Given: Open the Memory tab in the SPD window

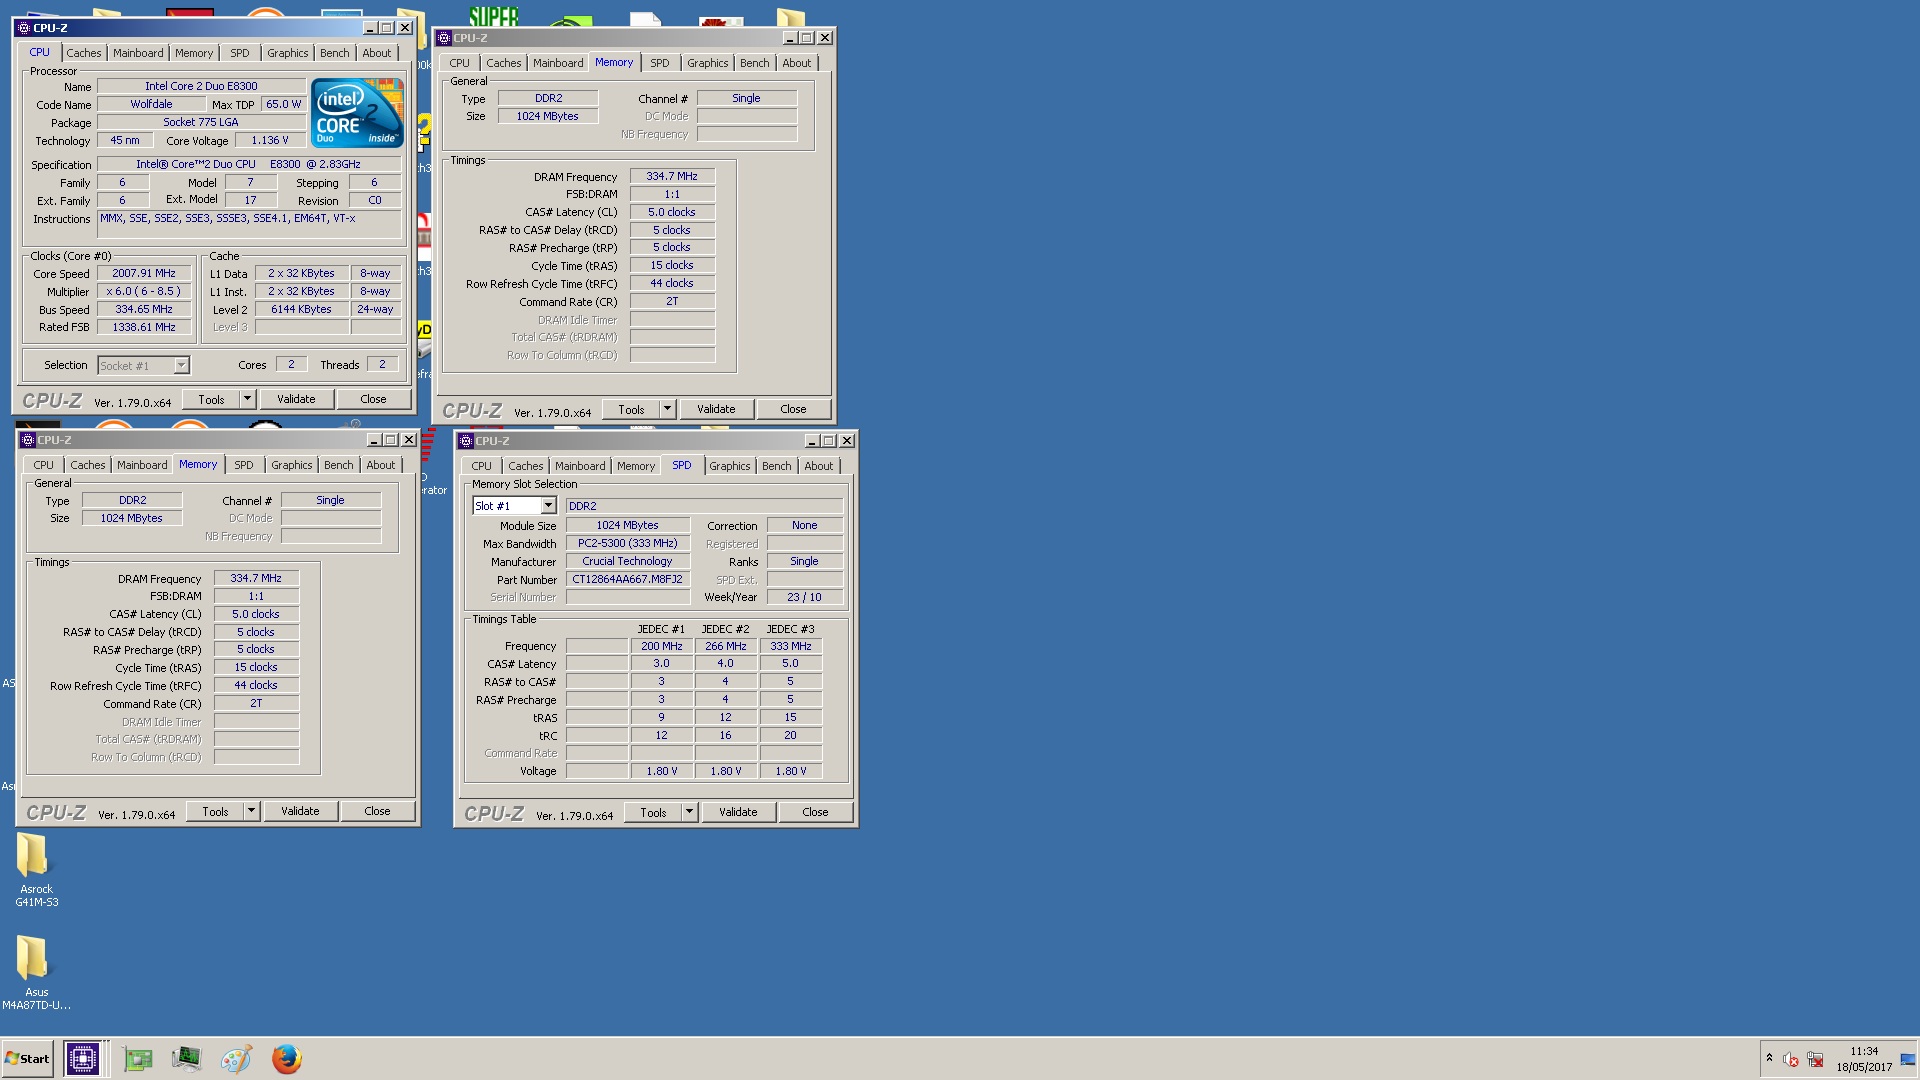Looking at the screenshot, I should coord(636,466).
